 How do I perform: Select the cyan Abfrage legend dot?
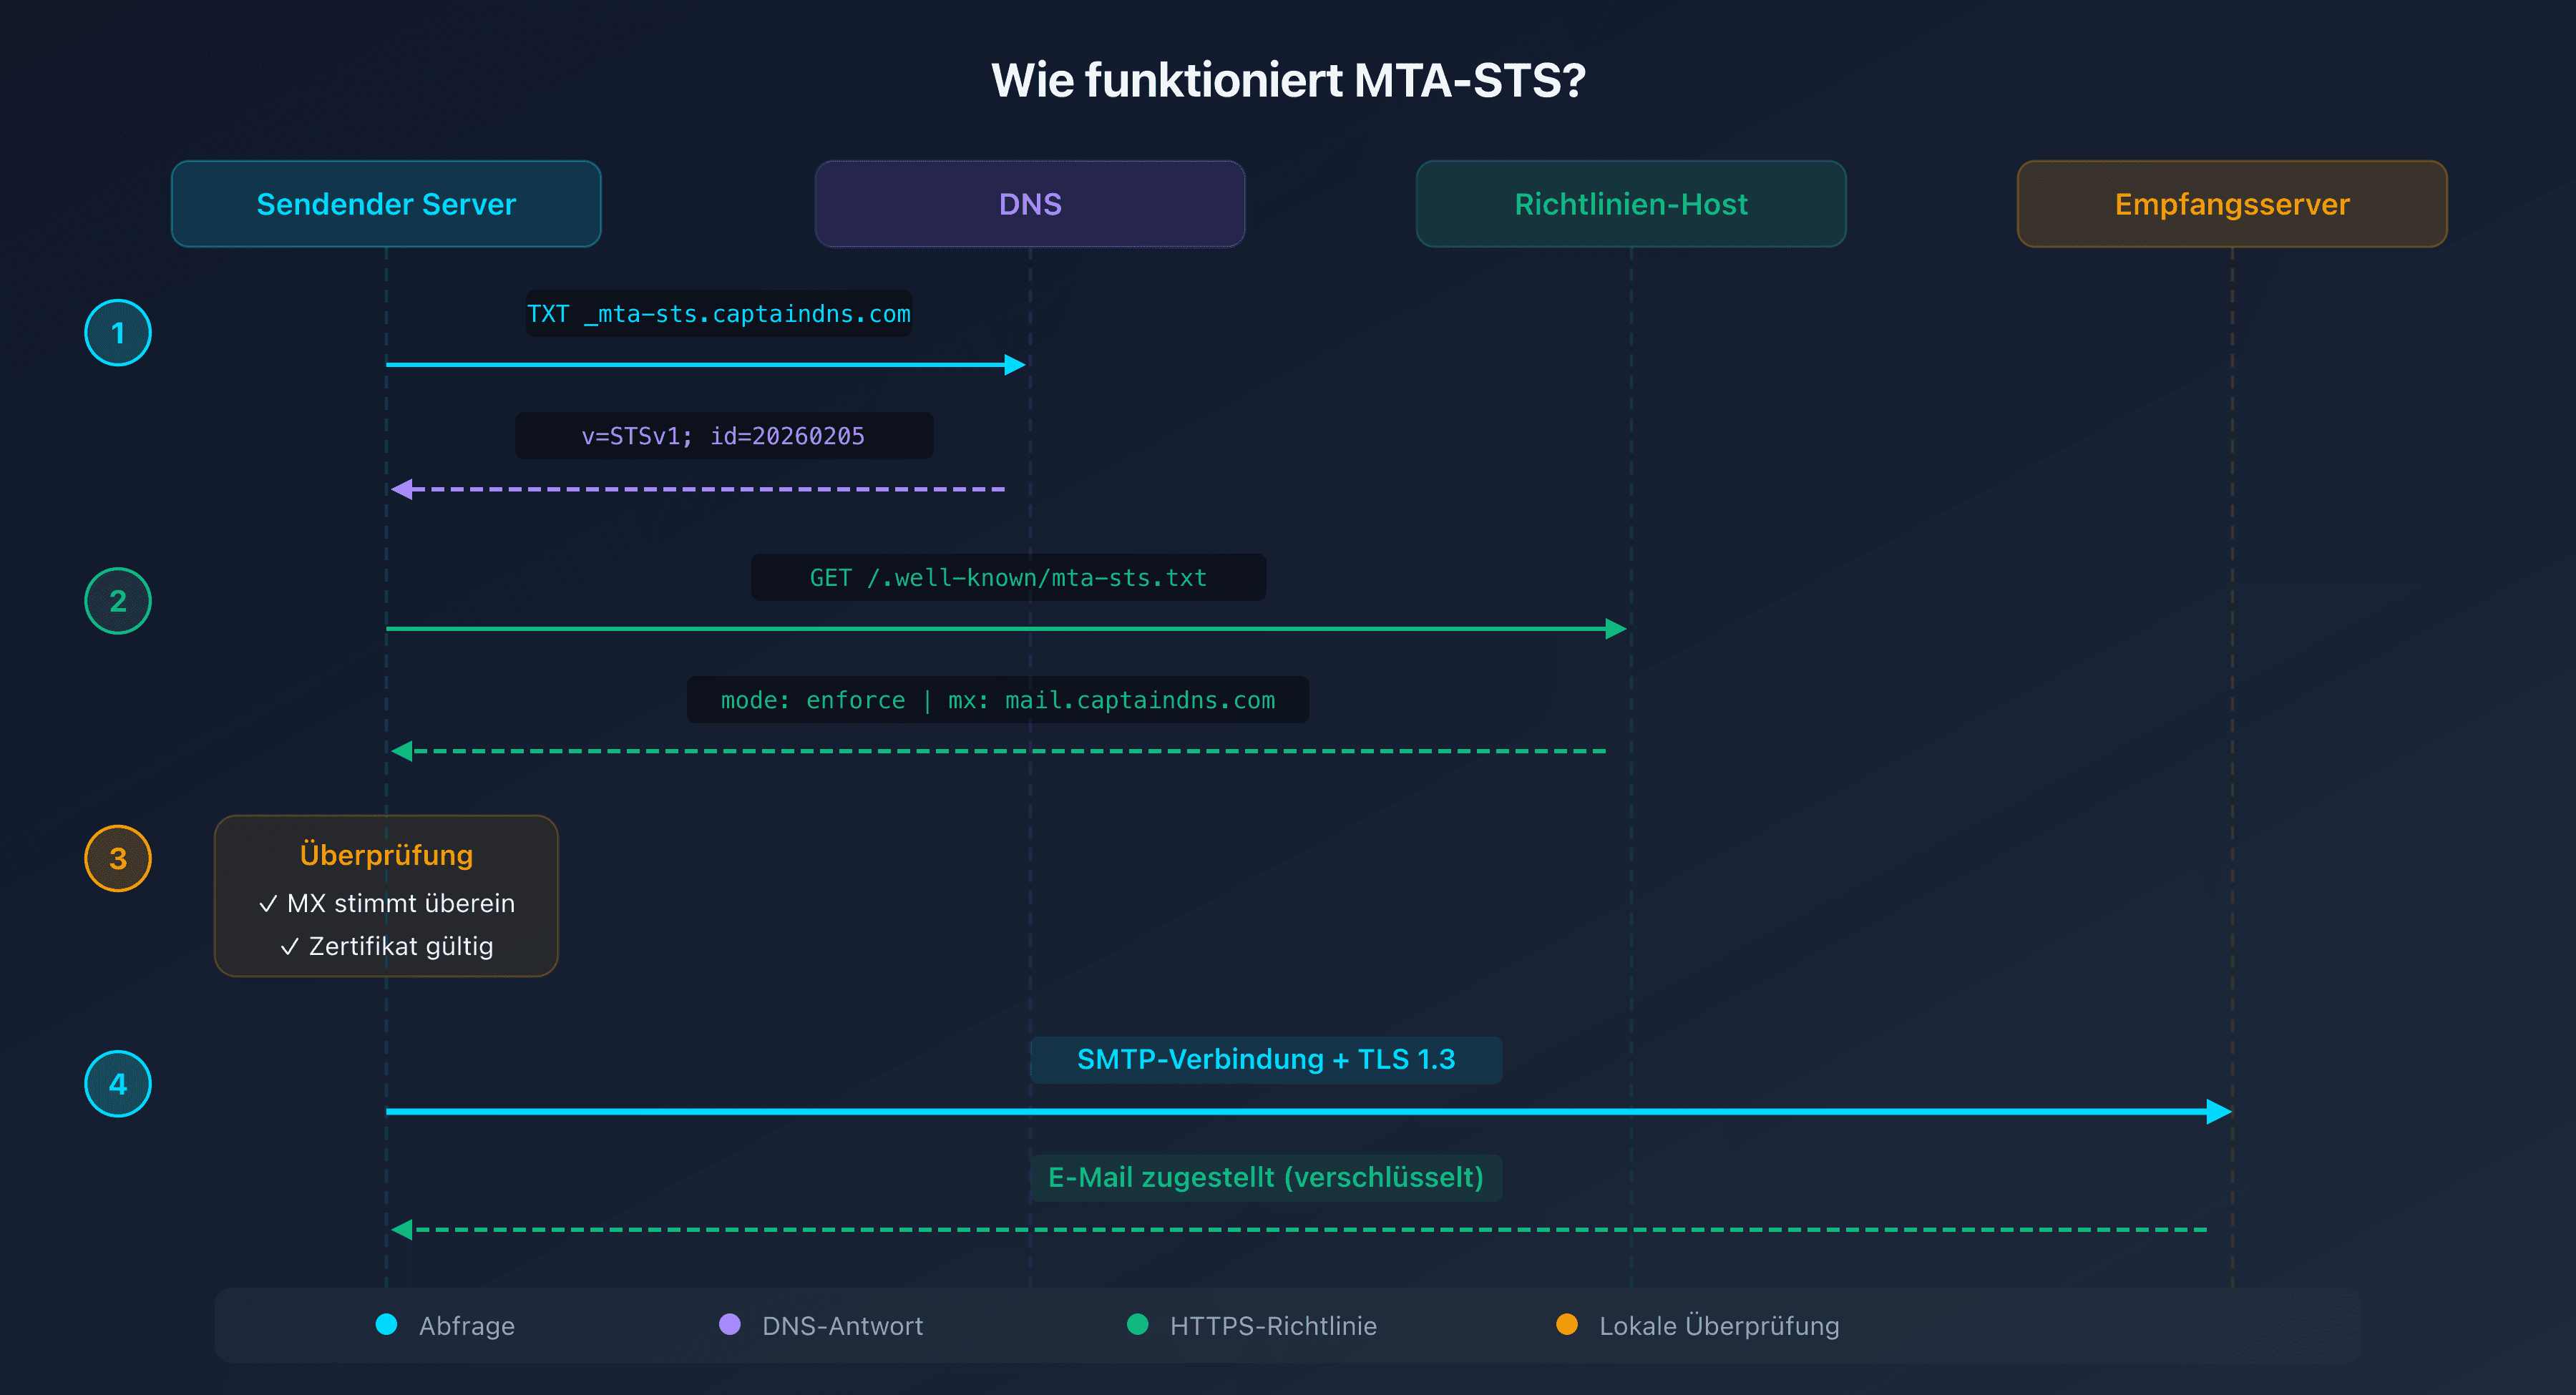coord(385,1324)
